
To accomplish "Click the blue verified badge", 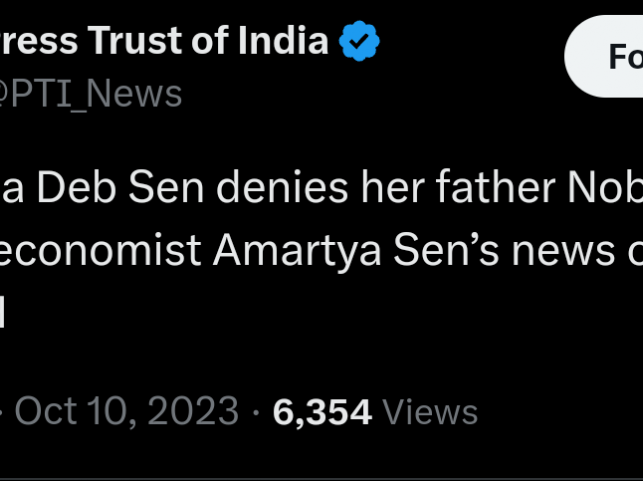I will click(358, 41).
